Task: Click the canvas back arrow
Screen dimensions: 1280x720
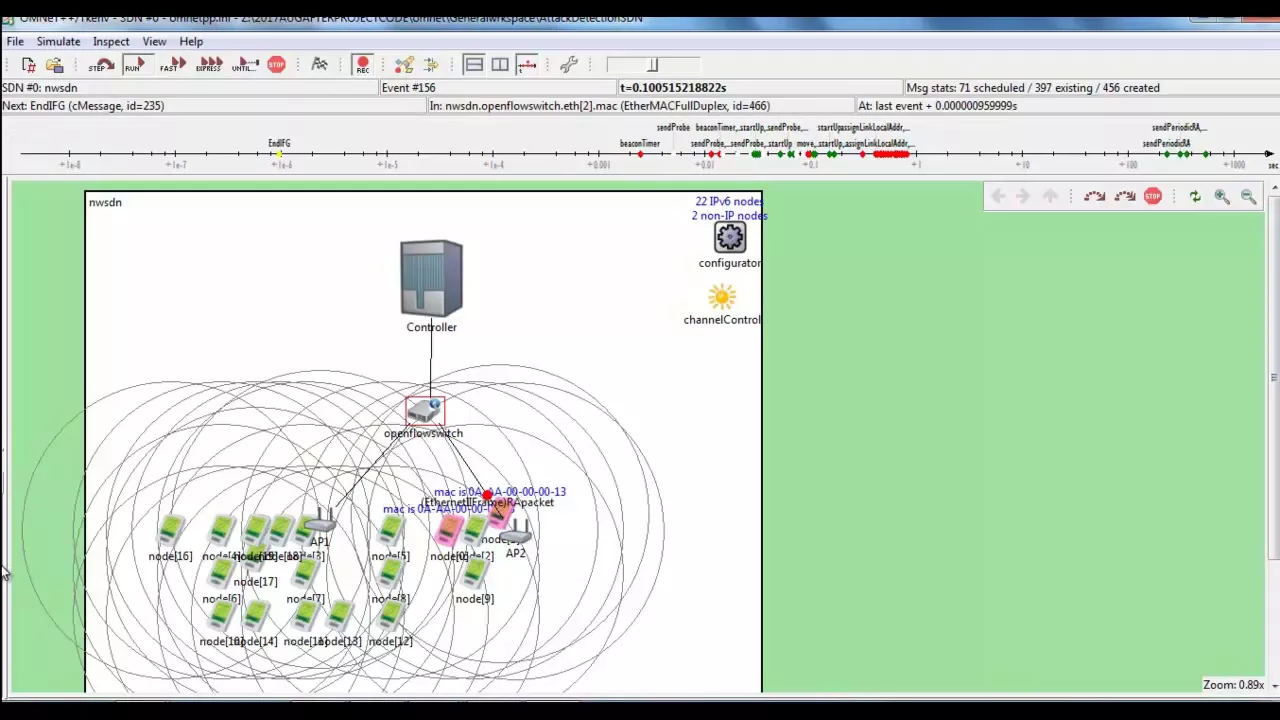Action: (997, 196)
